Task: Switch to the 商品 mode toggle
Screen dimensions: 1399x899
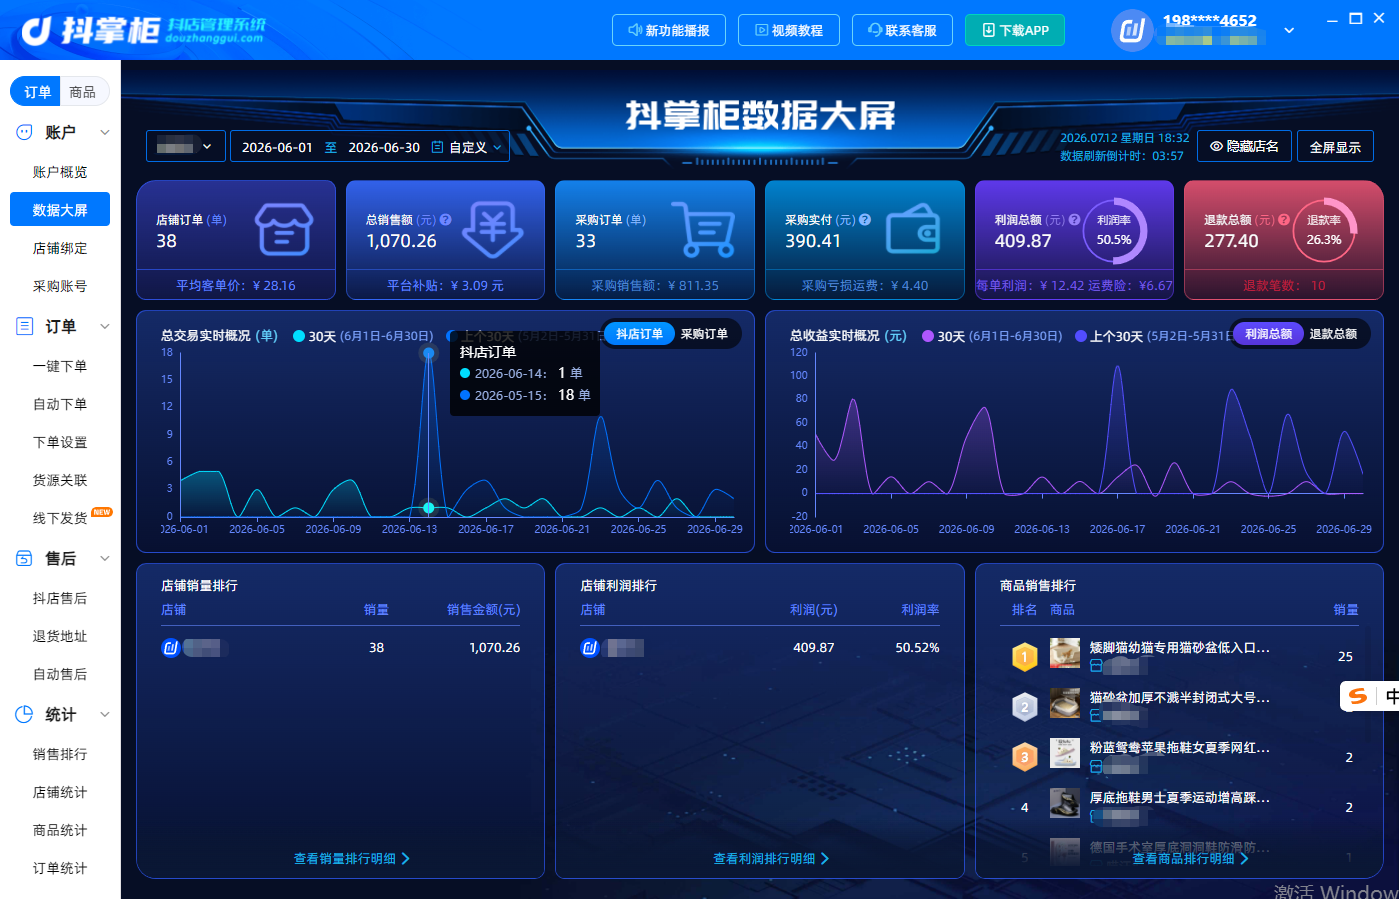Action: click(83, 92)
